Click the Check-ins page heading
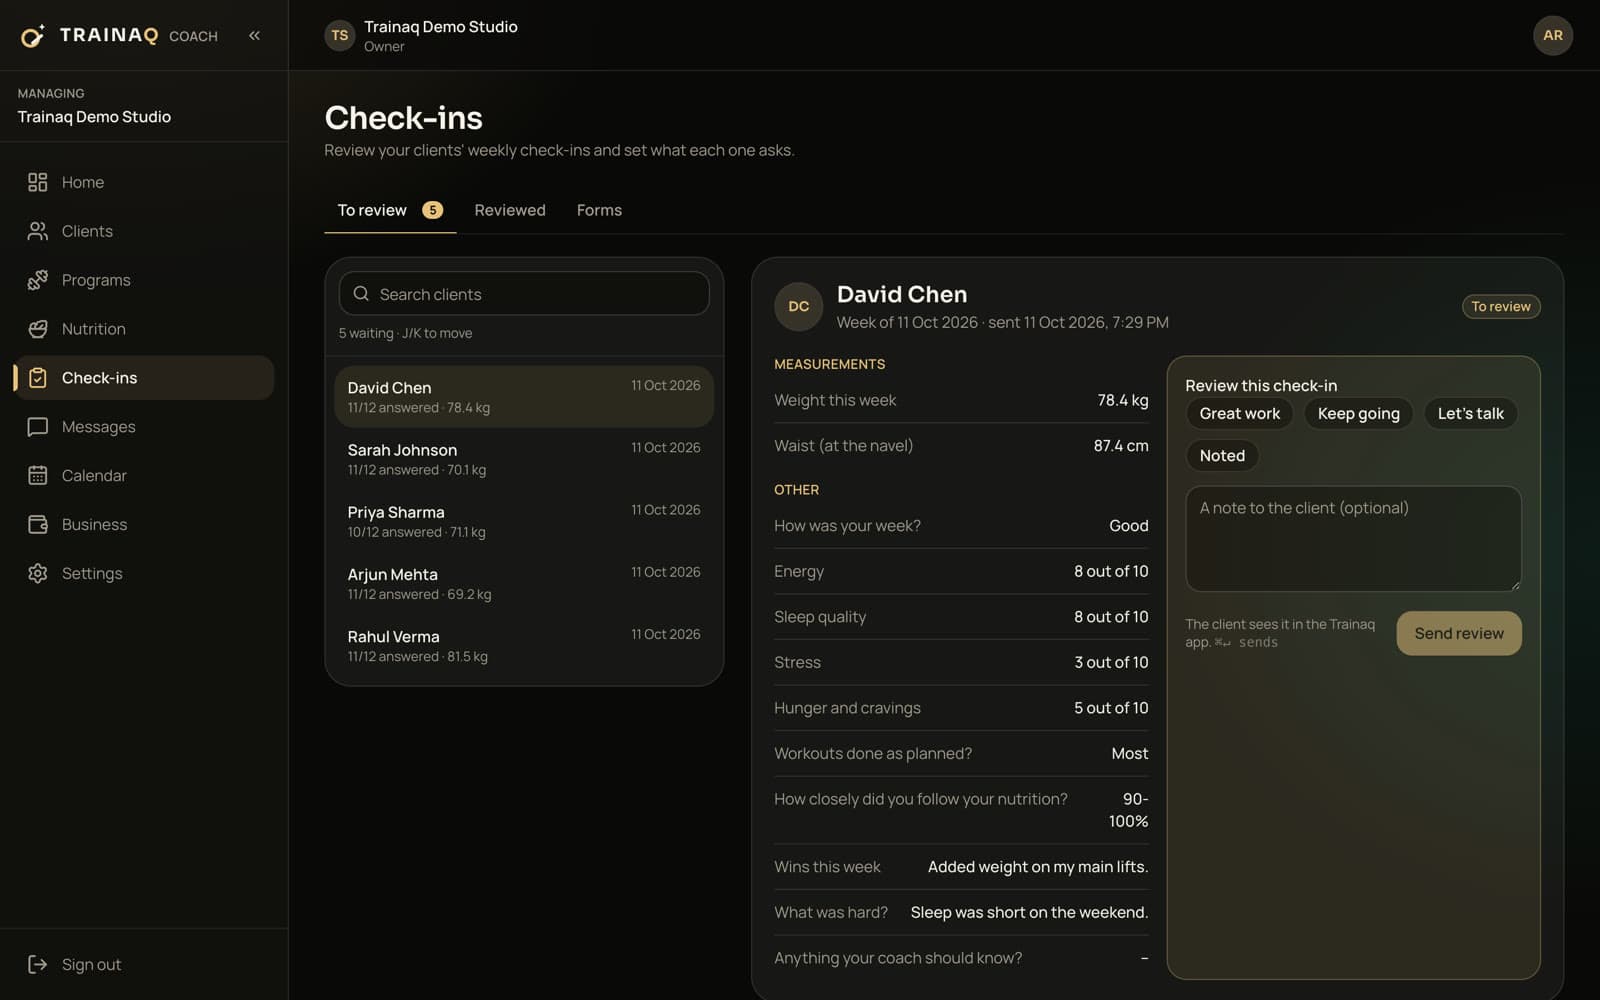The image size is (1600, 1000). (403, 118)
